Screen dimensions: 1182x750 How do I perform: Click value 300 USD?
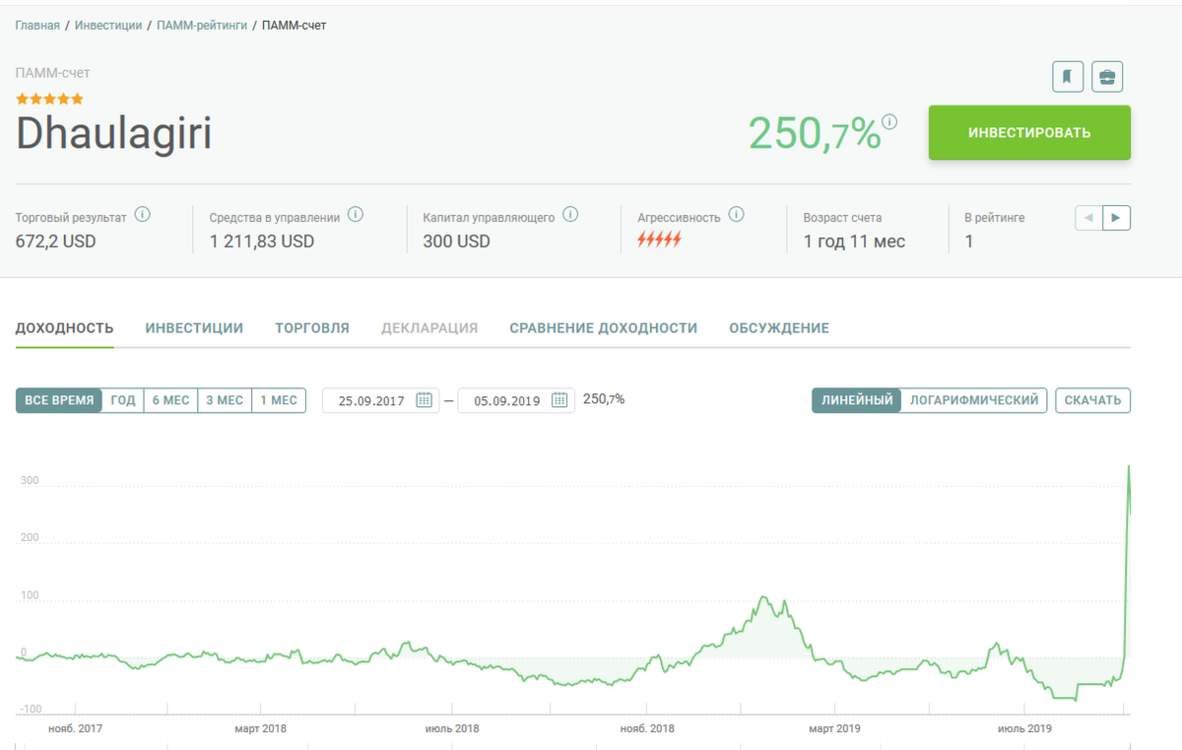click(456, 241)
